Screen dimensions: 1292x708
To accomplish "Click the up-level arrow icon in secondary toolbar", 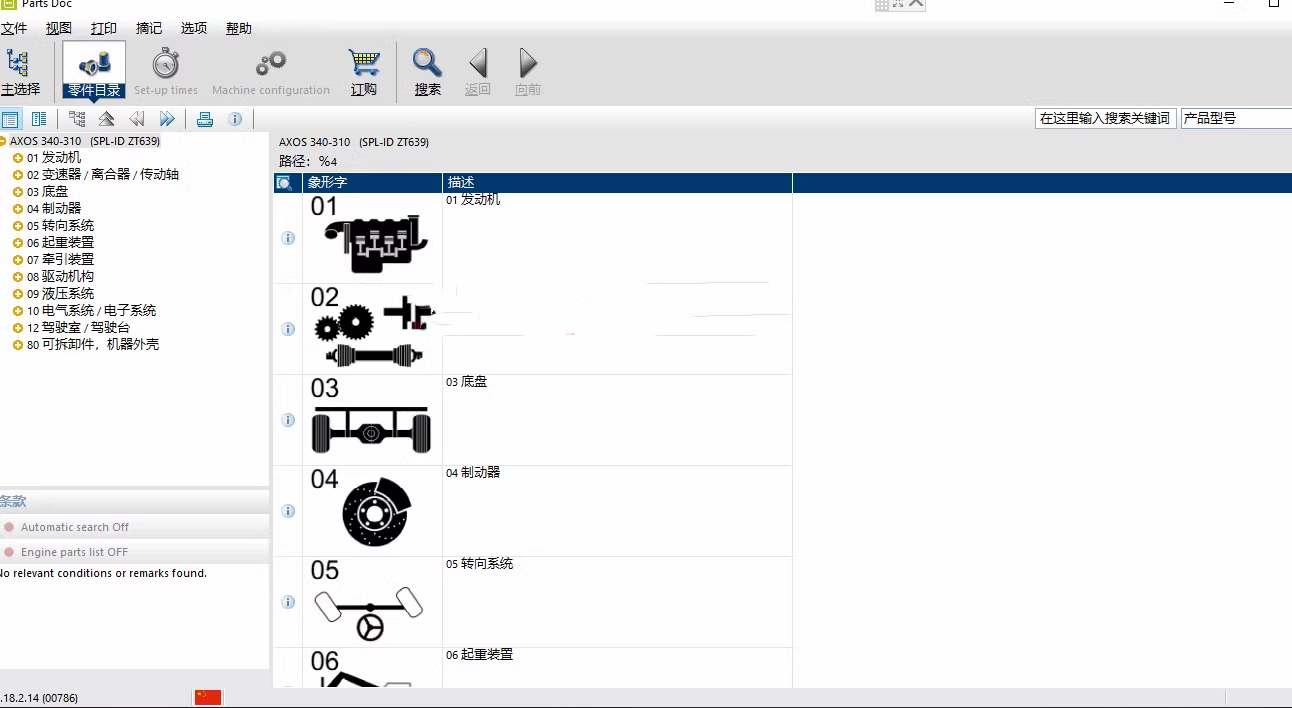I will click(107, 119).
